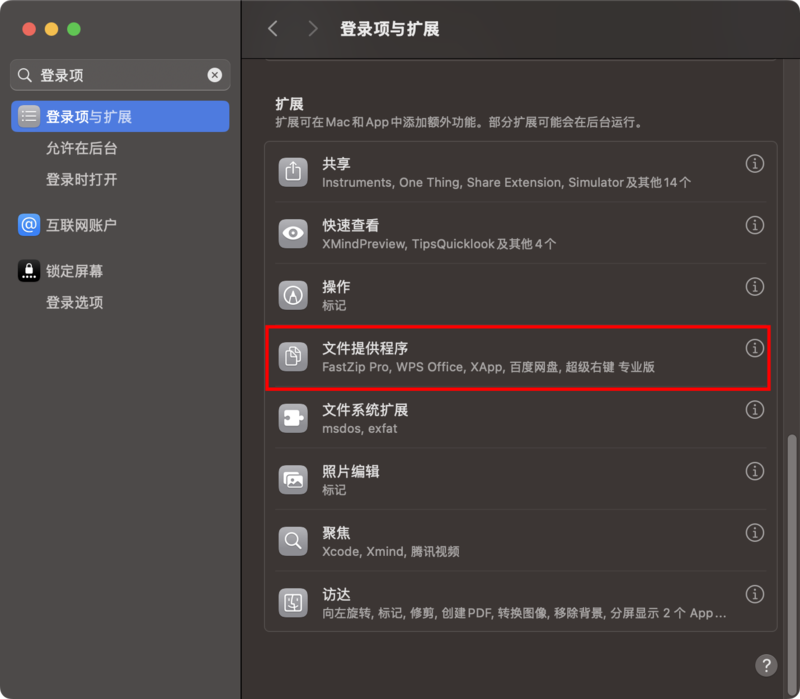The image size is (800, 699).
Task: Clear the search field text
Action: click(x=214, y=75)
